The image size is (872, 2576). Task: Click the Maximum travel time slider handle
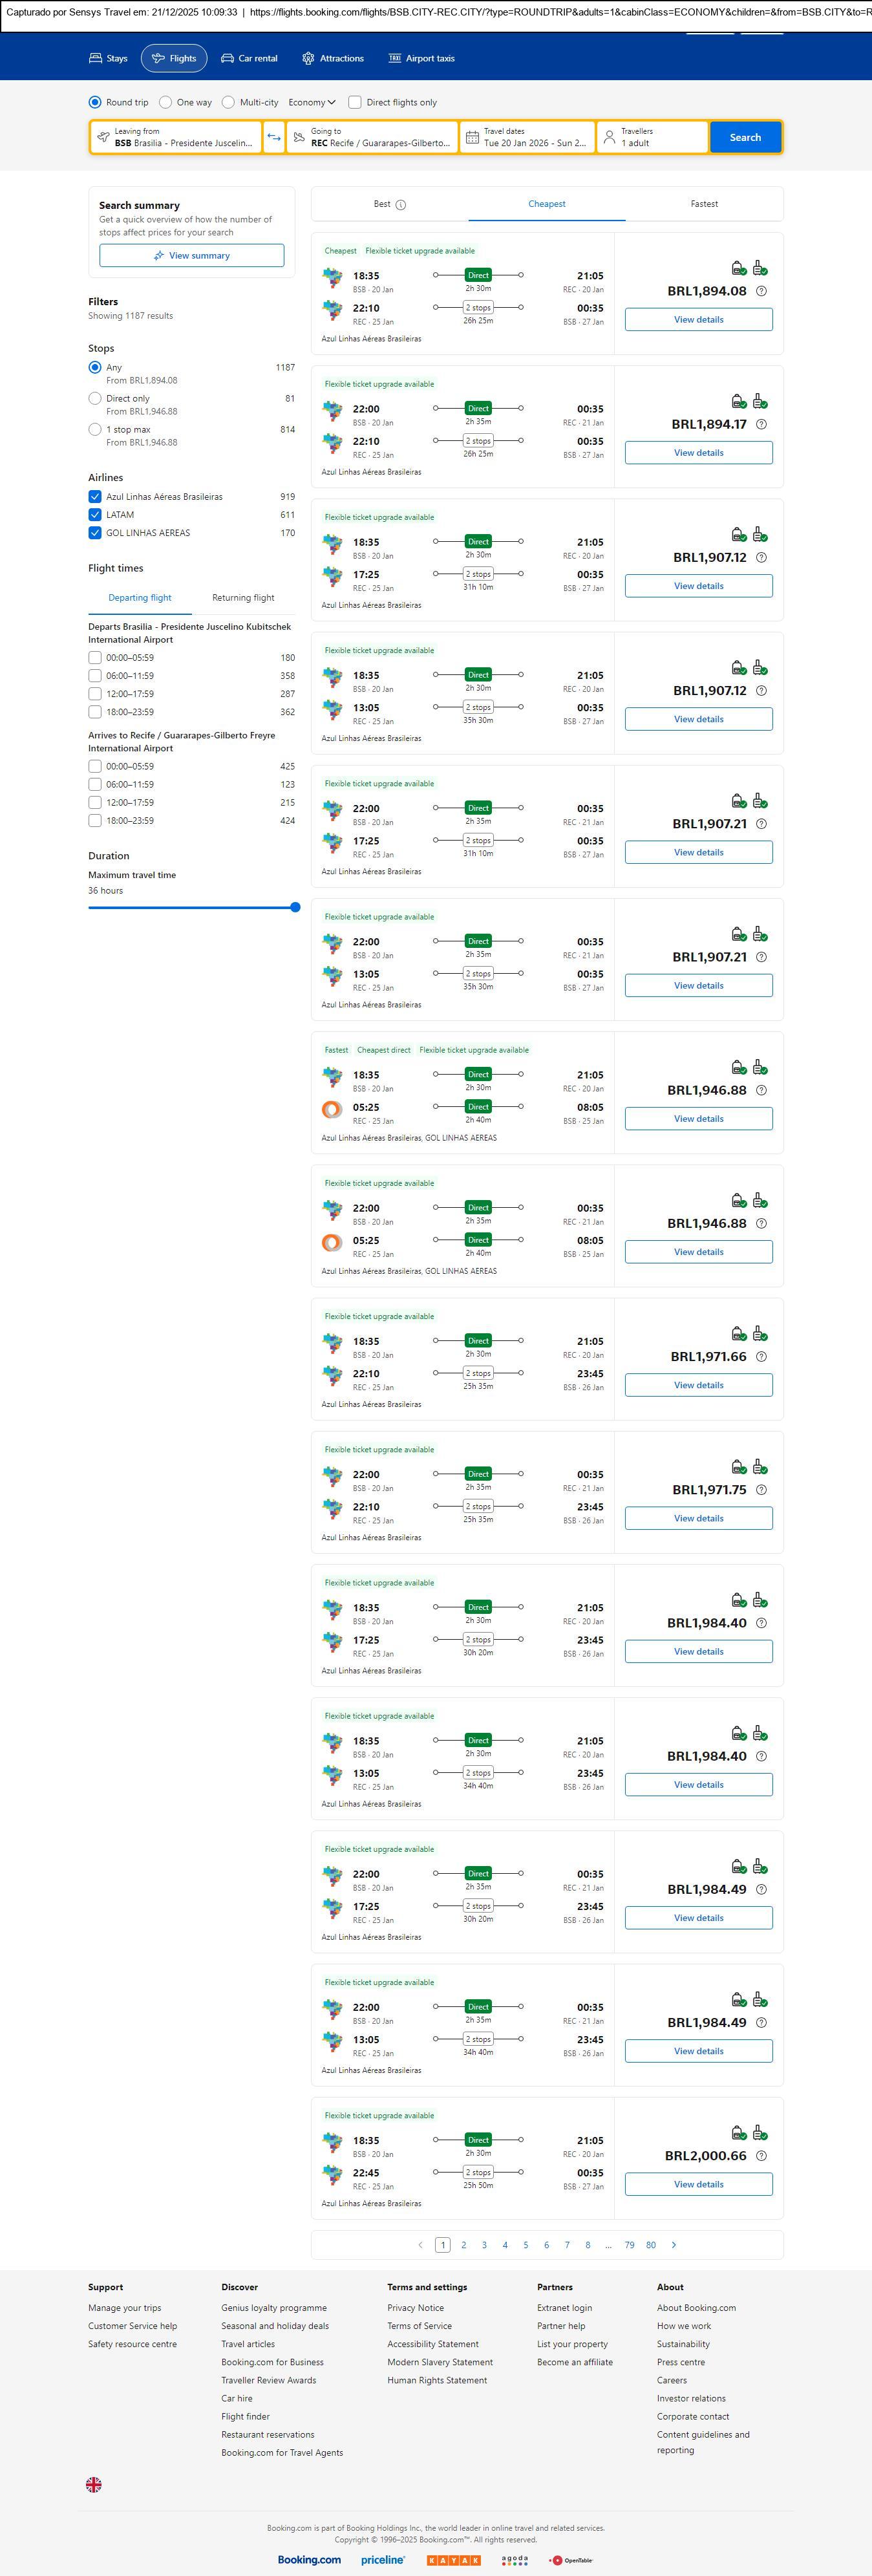[295, 907]
